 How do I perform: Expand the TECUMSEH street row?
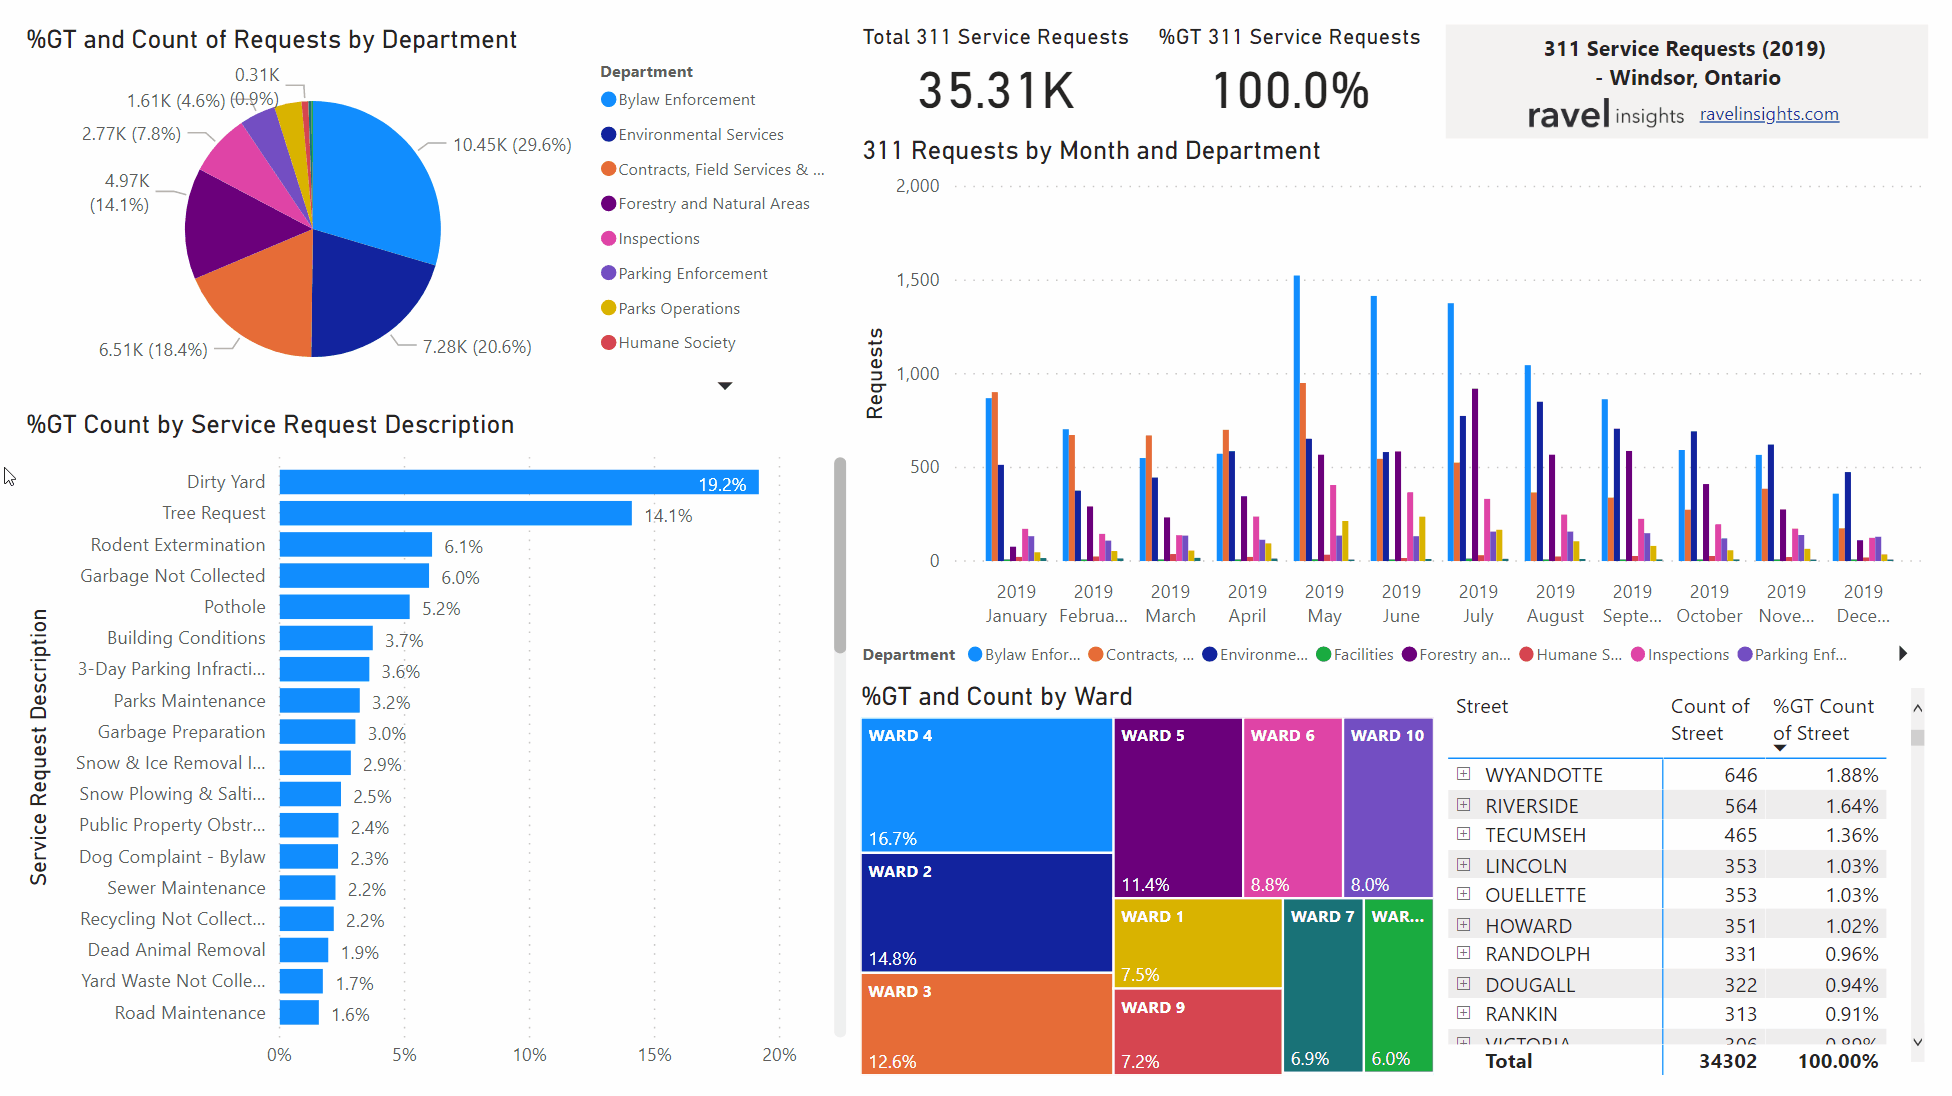[x=1465, y=833]
